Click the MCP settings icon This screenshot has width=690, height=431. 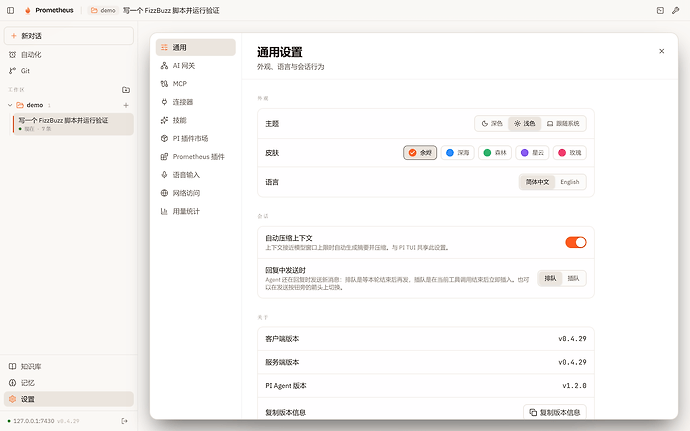click(x=164, y=84)
